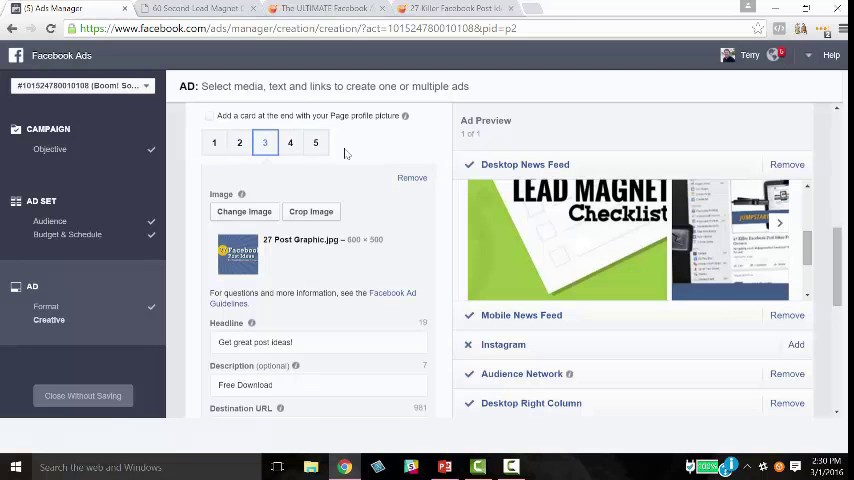This screenshot has height=480, width=854.
Task: Click the Ad Set section icon
Action: (16, 201)
